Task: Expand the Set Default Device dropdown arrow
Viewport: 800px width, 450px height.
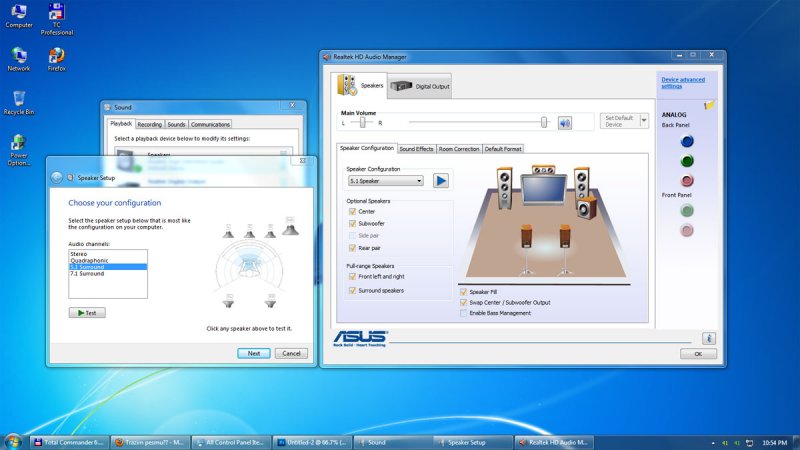Action: pos(644,121)
